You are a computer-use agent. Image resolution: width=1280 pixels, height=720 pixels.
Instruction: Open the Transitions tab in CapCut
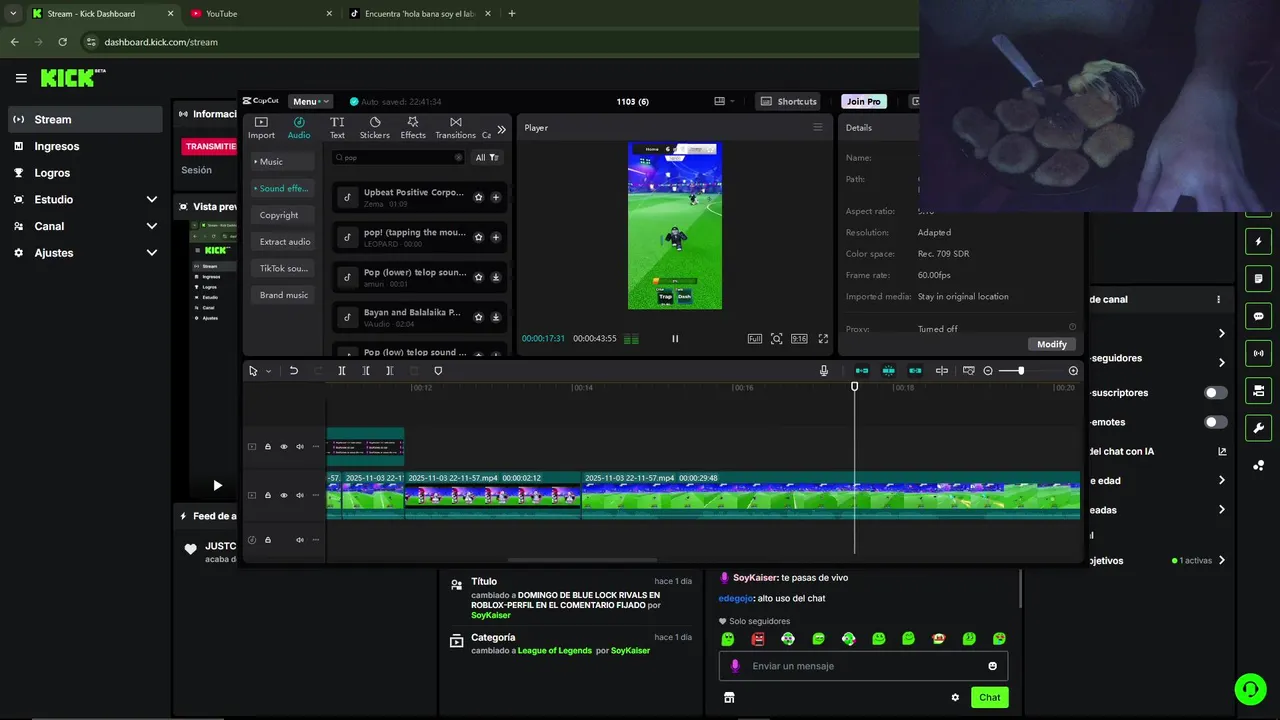(x=455, y=128)
